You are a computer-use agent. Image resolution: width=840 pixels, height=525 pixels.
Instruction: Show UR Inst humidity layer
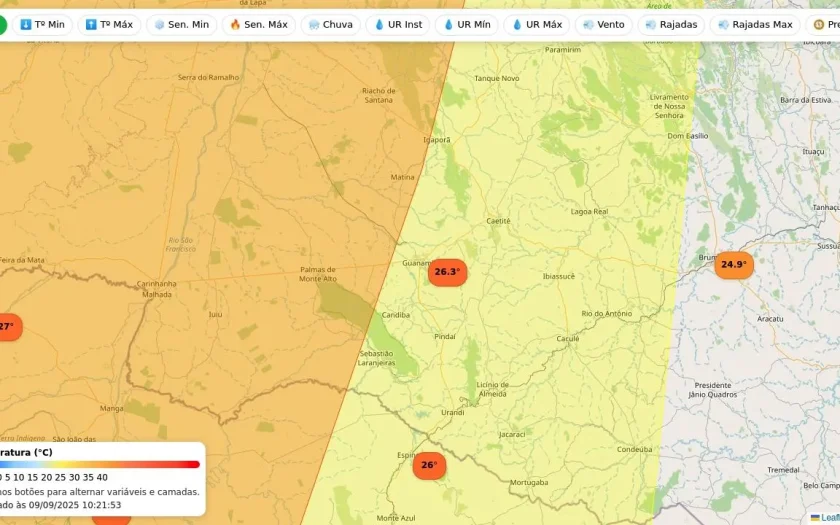pyautogui.click(x=398, y=25)
